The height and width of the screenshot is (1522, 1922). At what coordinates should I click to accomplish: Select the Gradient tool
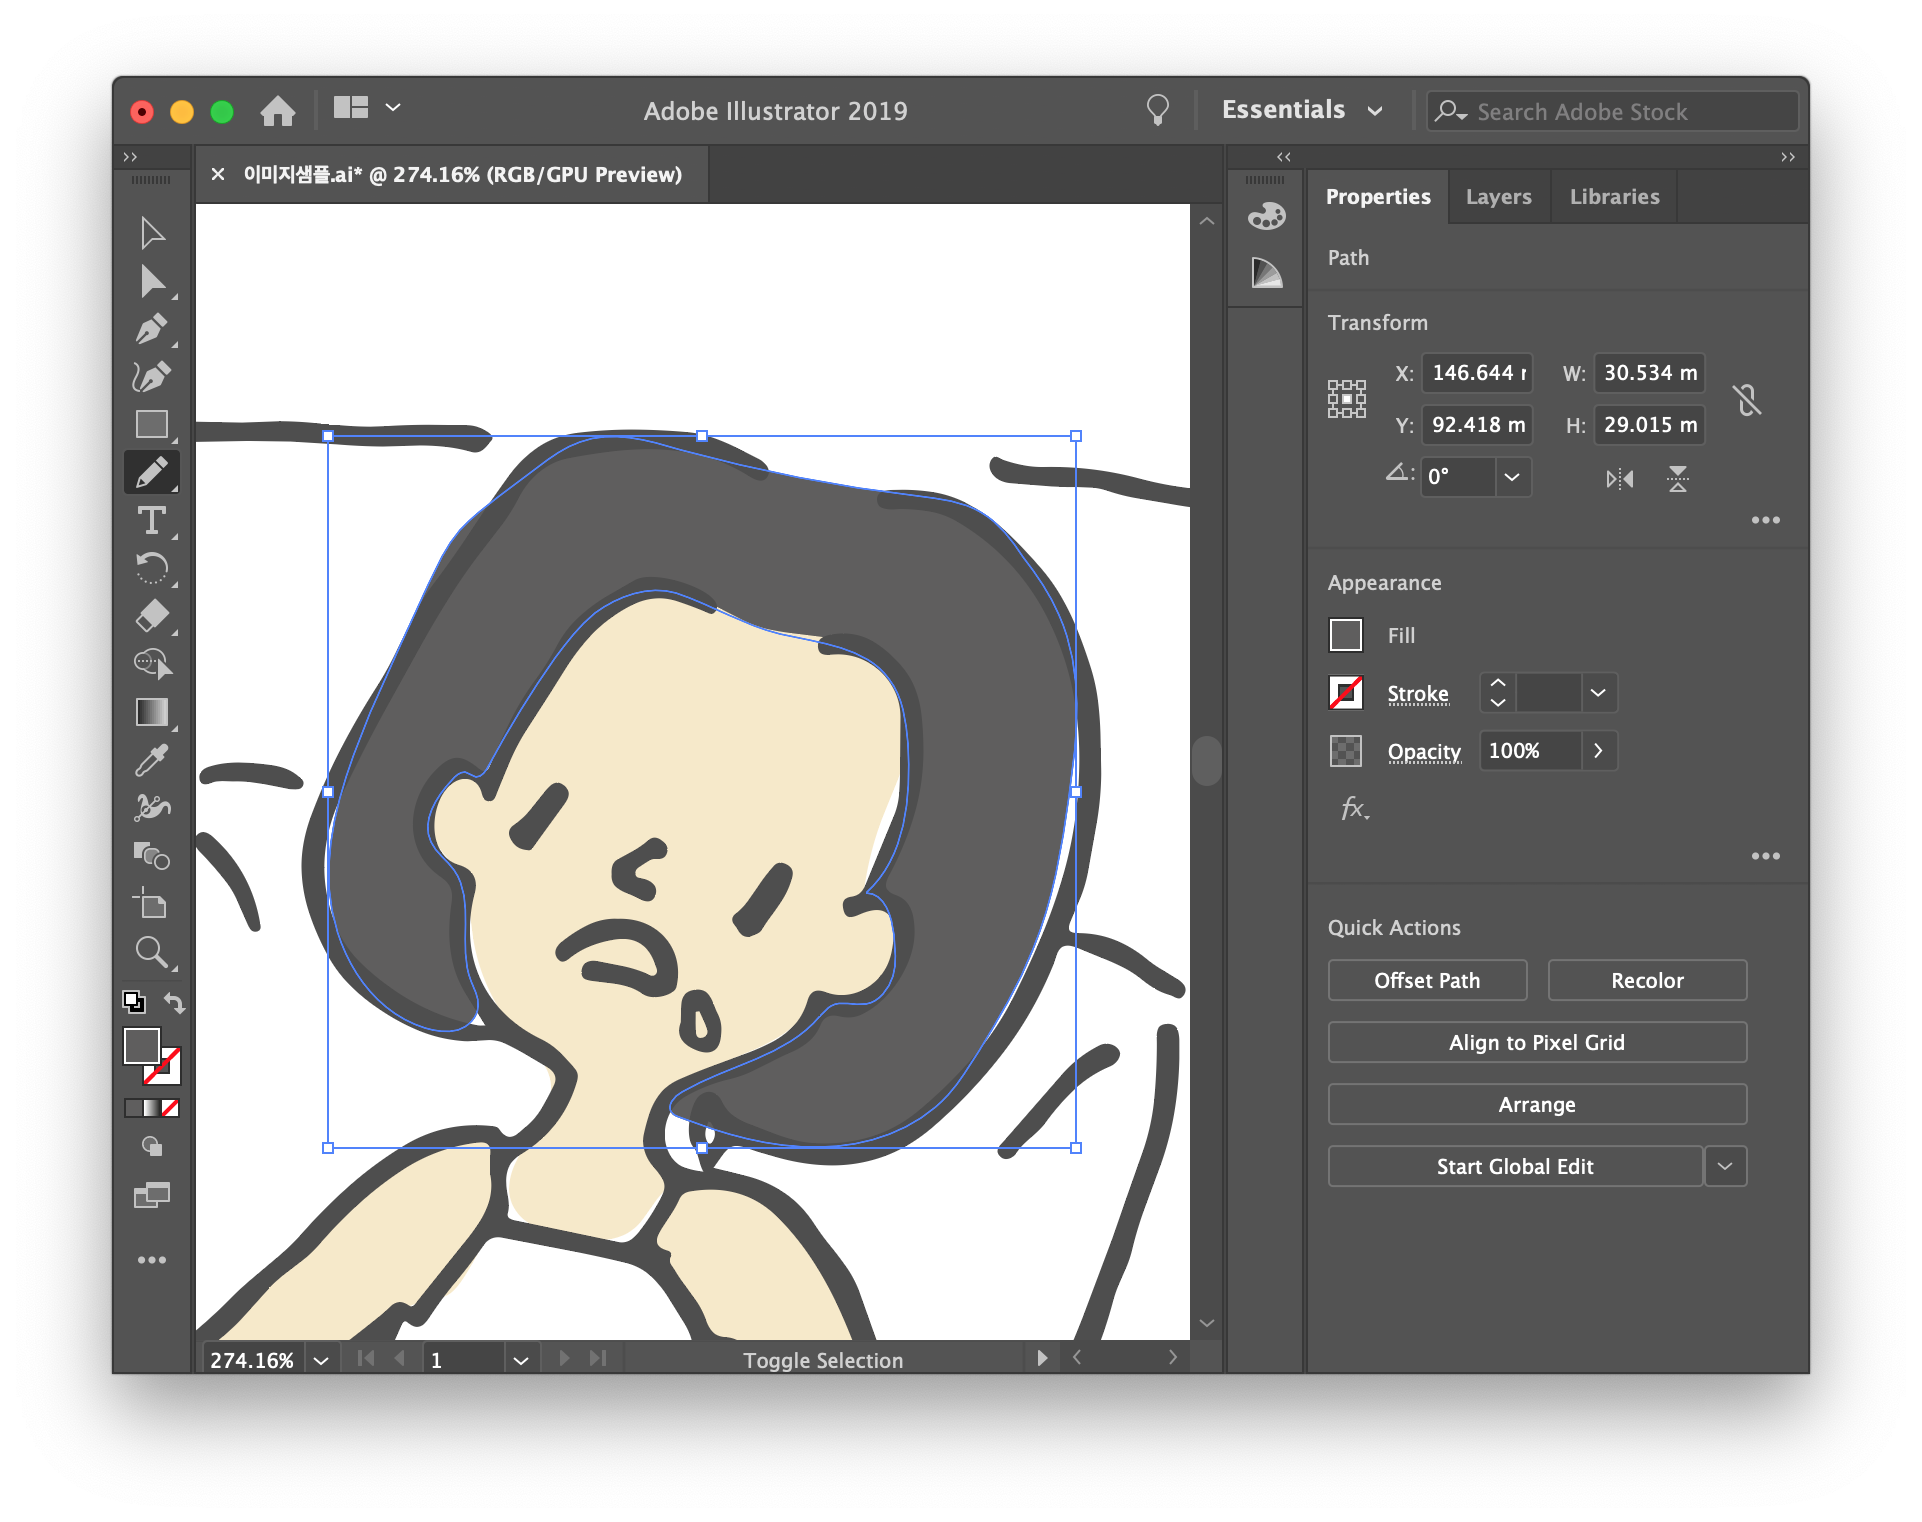(152, 712)
